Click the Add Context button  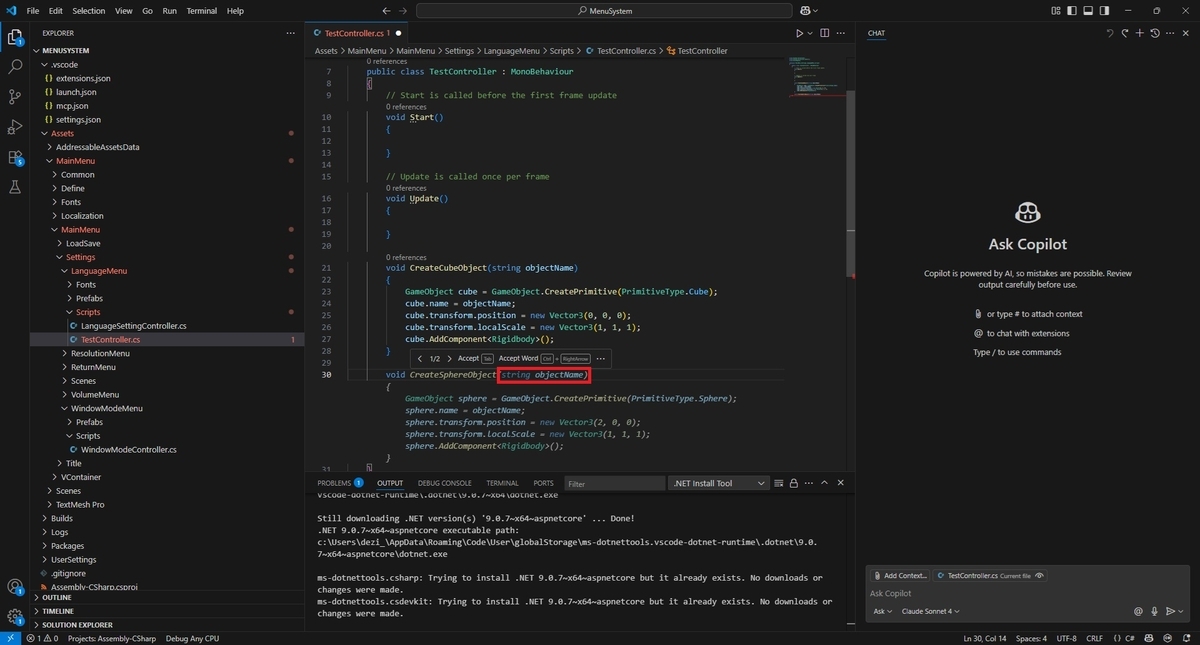pyautogui.click(x=900, y=576)
